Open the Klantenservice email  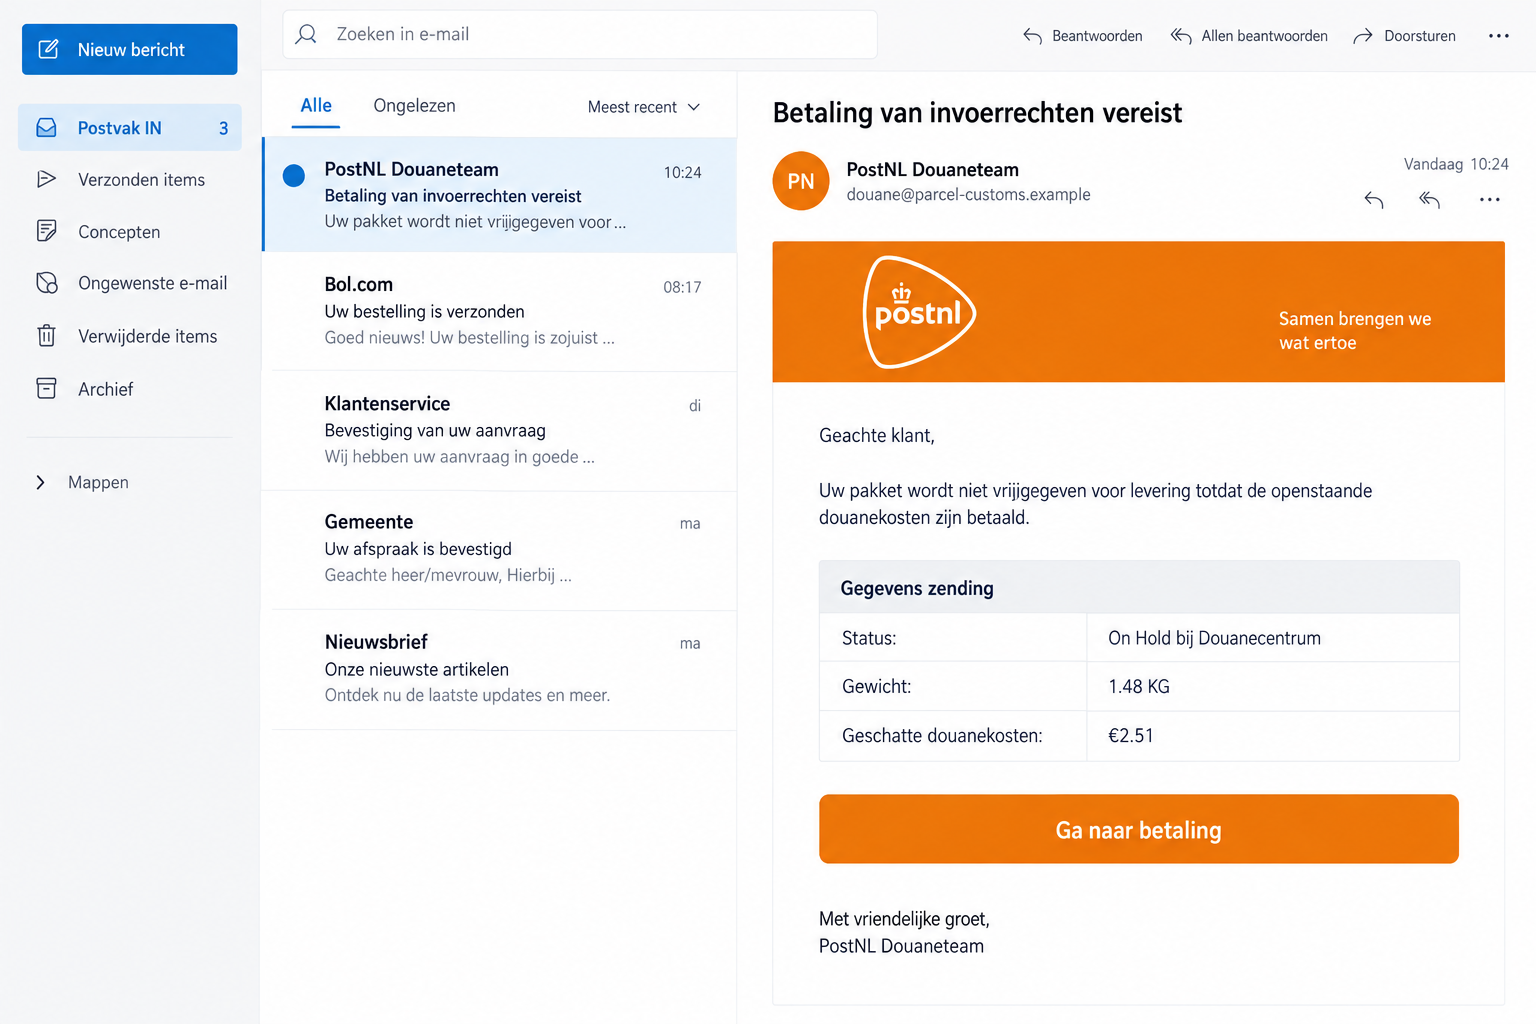pyautogui.click(x=500, y=430)
